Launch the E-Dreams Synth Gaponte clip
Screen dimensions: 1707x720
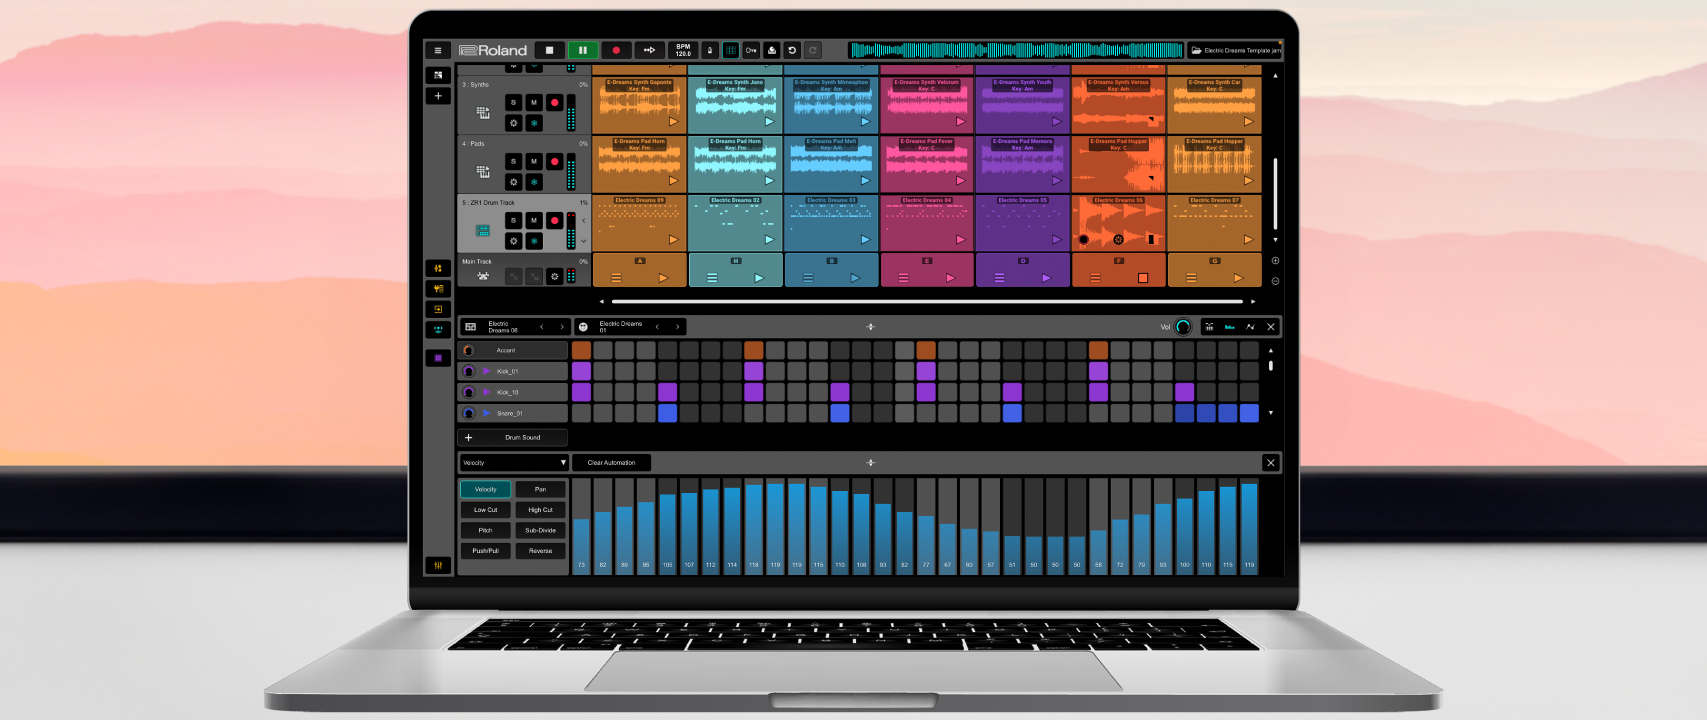pos(673,122)
